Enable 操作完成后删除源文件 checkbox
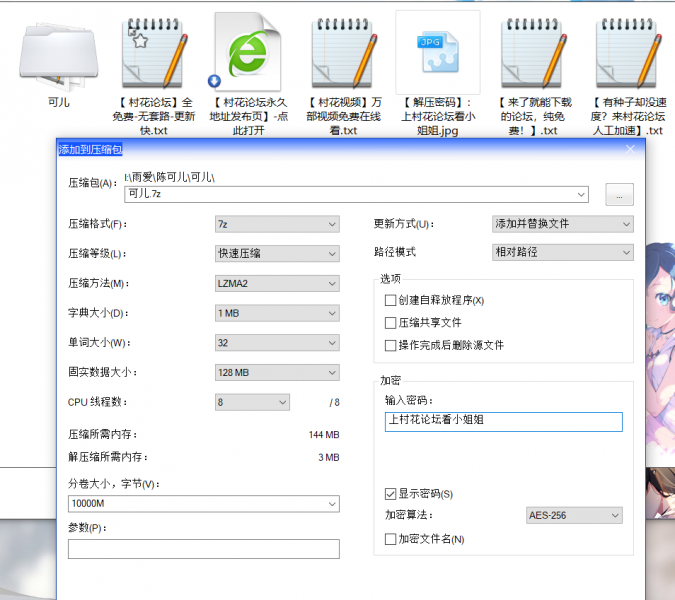The height and width of the screenshot is (600, 675). [390, 345]
